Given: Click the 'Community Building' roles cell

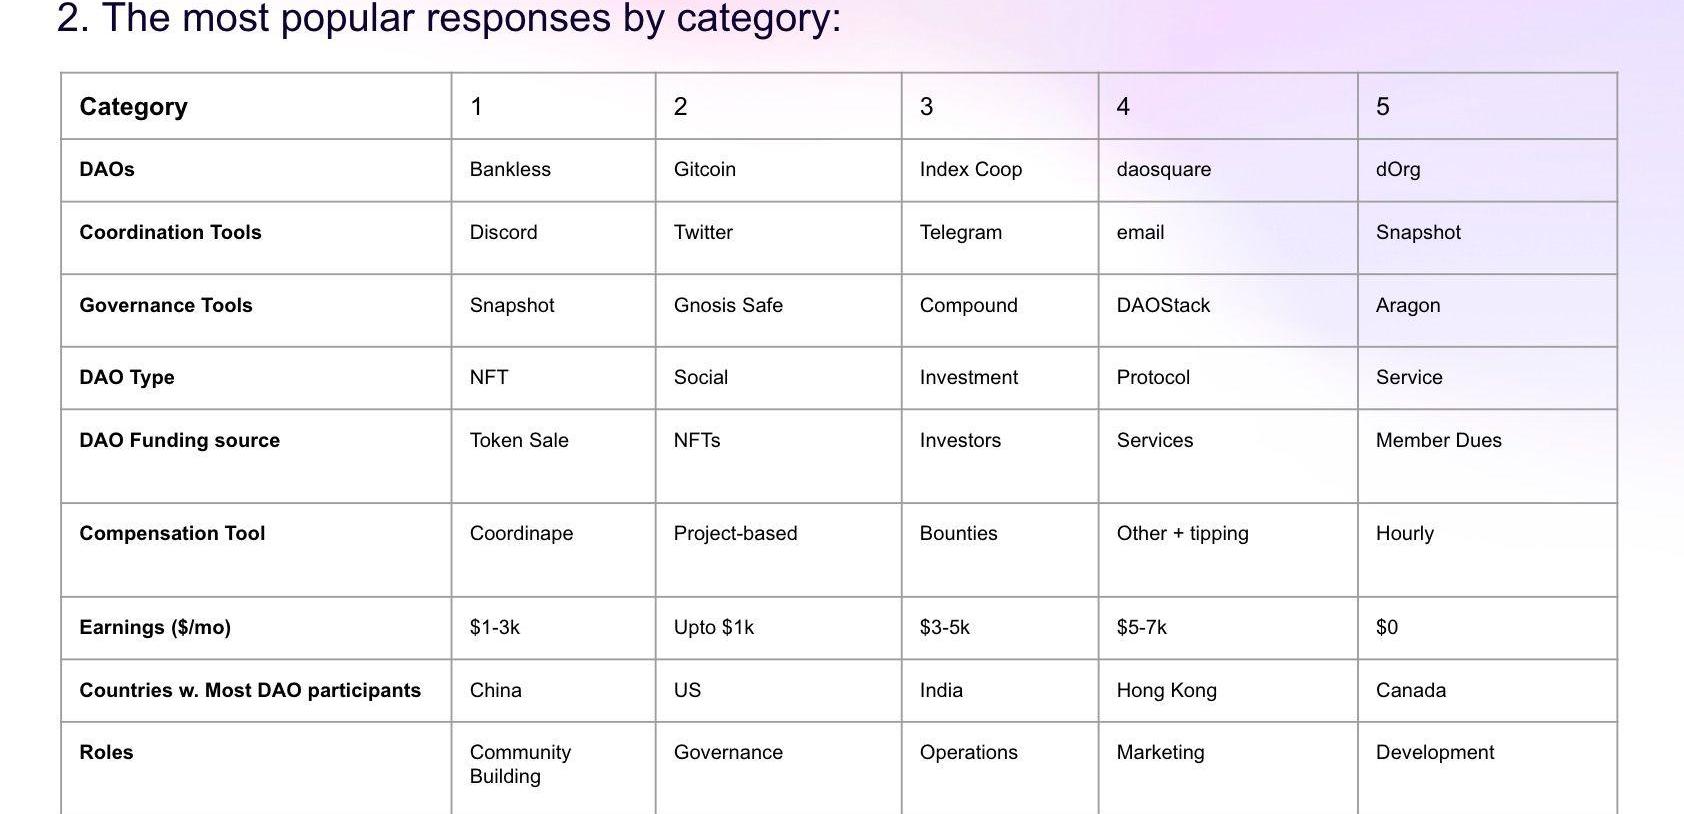Looking at the screenshot, I should pyautogui.click(x=553, y=768).
